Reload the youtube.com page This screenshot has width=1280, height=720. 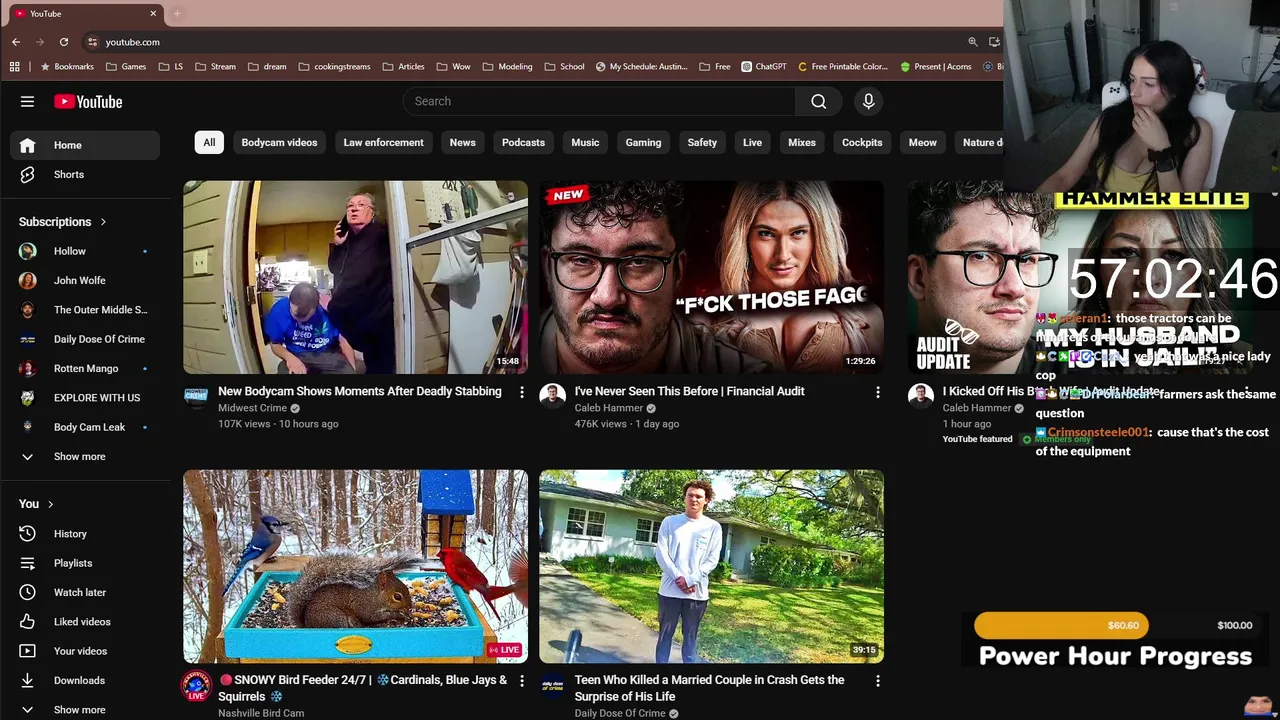point(64,42)
